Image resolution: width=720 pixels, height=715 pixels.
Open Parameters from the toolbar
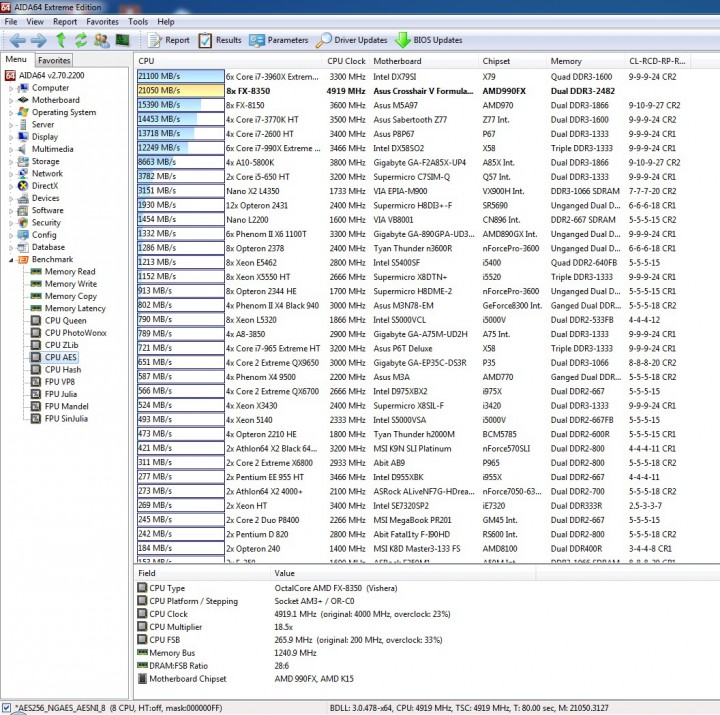tap(278, 40)
